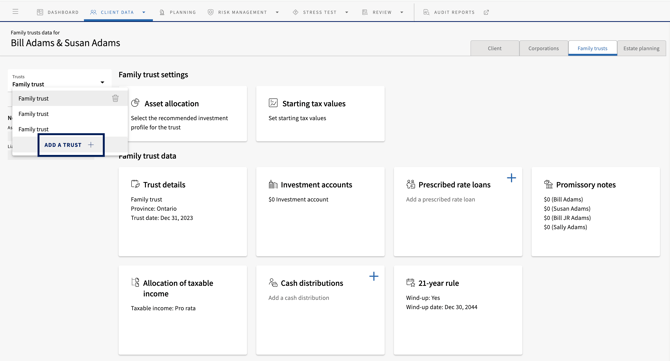670x361 pixels.
Task: Click the 21-year rule calendar icon
Action: pos(410,282)
